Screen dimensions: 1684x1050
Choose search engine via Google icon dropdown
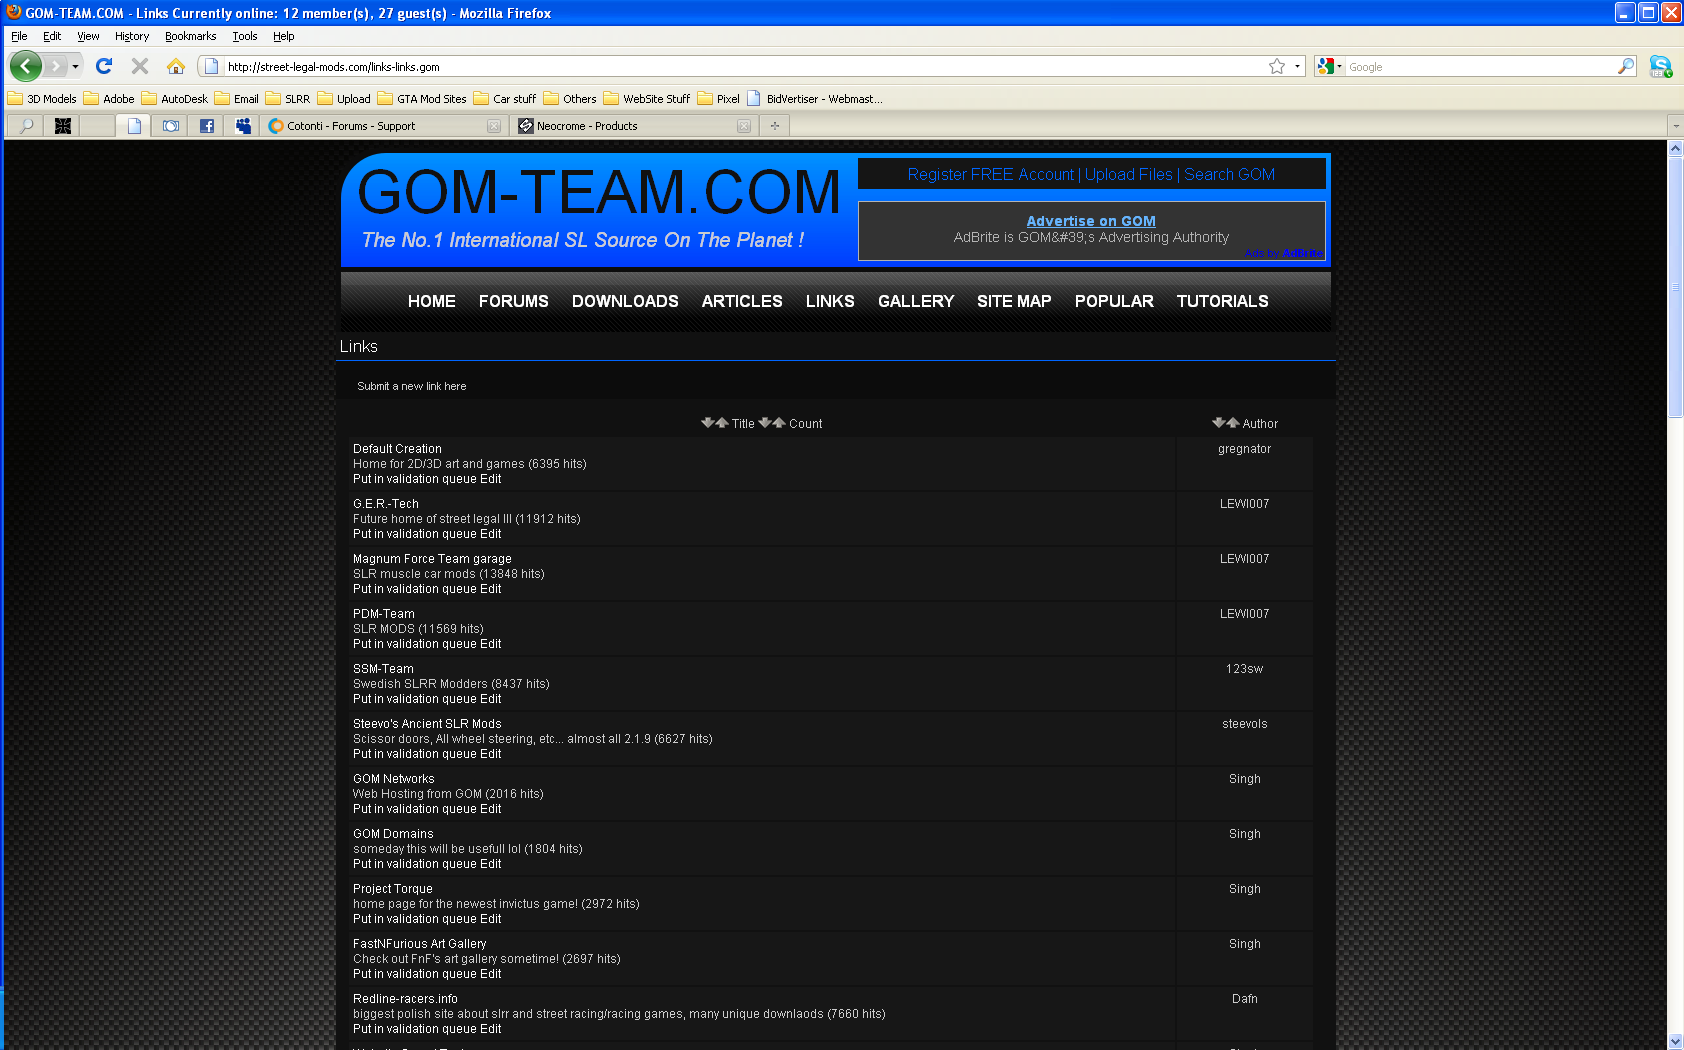[1330, 66]
